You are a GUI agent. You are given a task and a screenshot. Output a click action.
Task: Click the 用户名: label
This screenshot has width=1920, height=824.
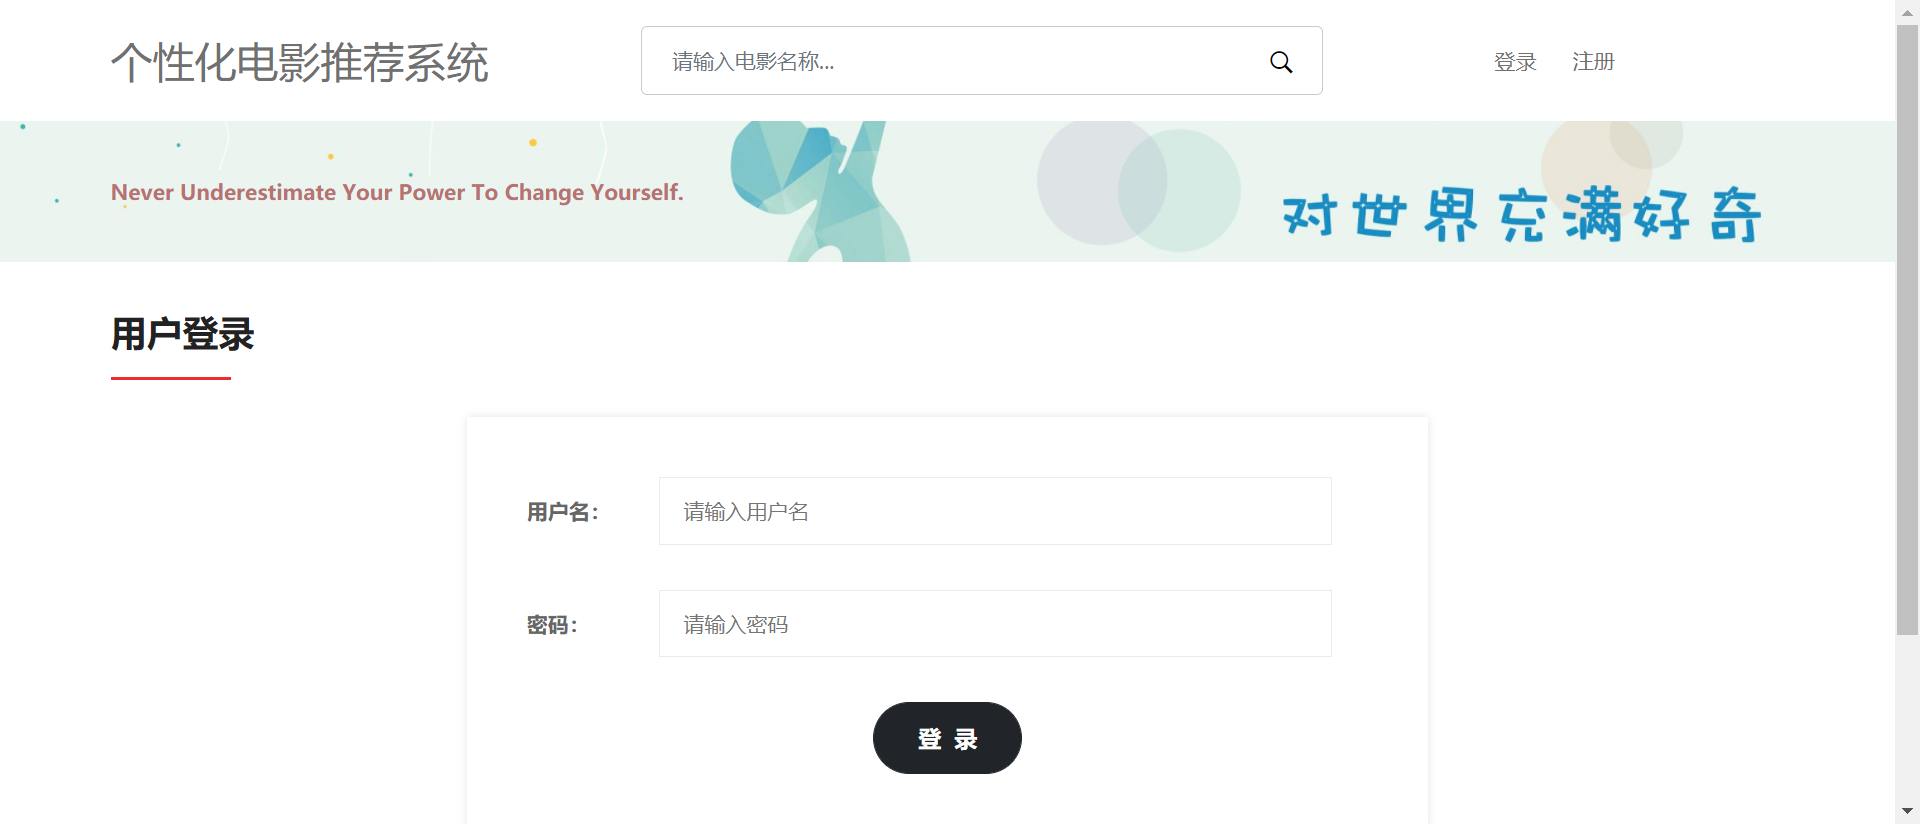pos(562,513)
